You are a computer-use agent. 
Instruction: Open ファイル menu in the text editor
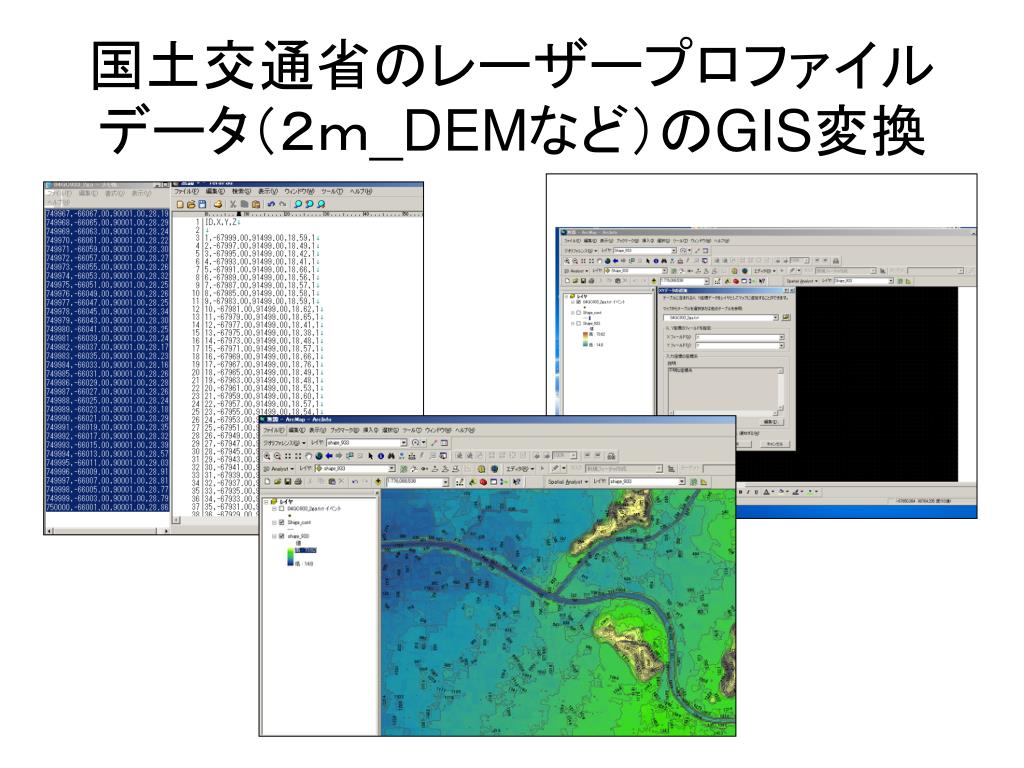(186, 191)
